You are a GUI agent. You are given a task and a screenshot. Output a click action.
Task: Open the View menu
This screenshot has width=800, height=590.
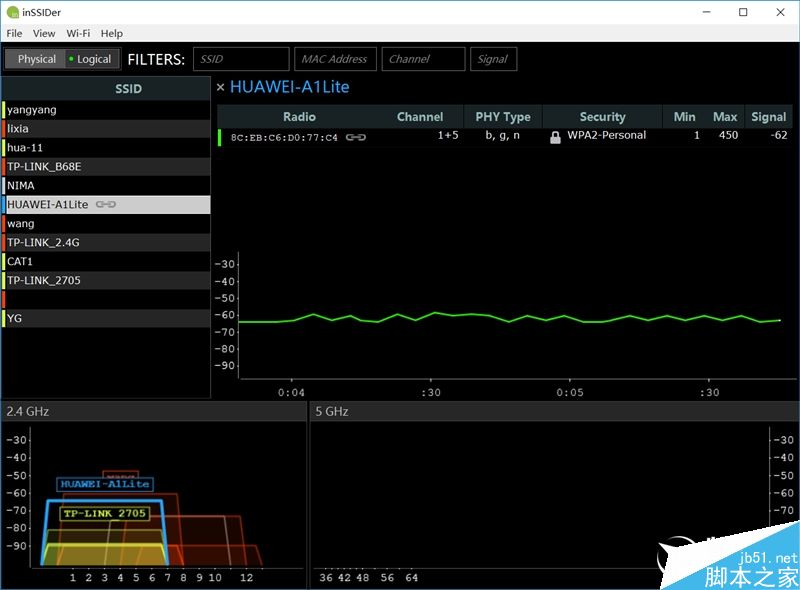(x=44, y=34)
